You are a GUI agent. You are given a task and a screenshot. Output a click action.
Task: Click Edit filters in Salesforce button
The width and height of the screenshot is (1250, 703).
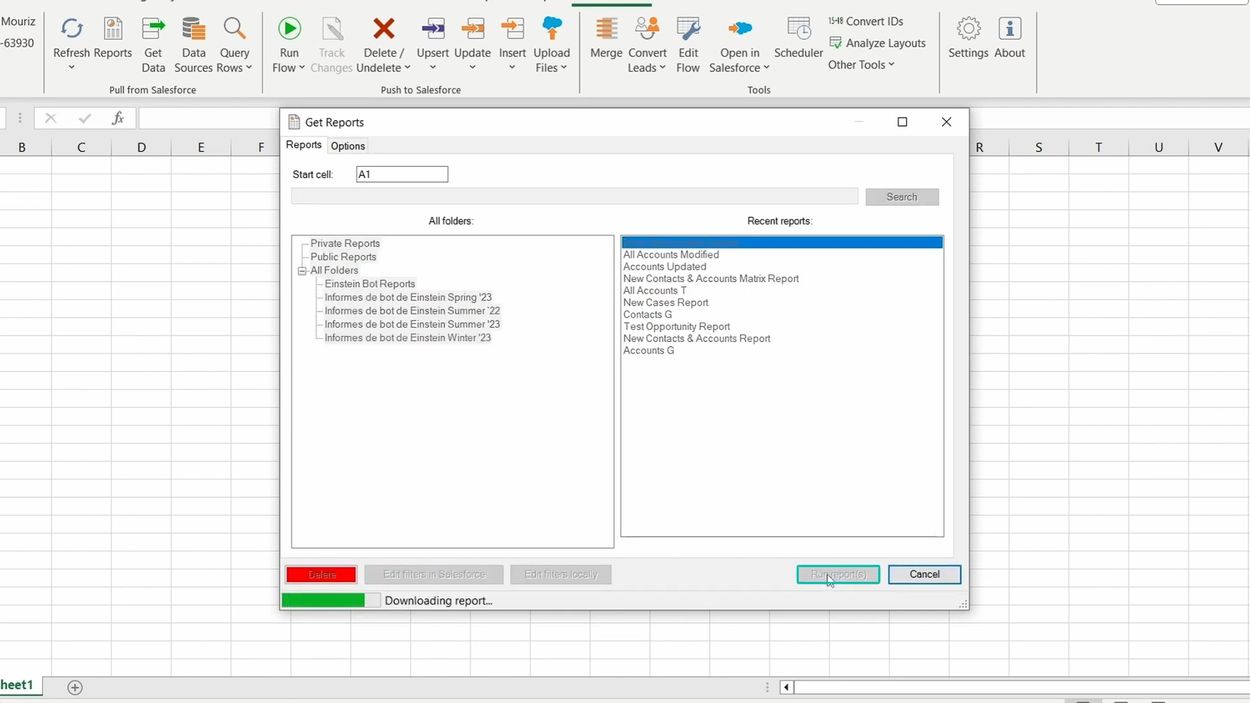[434, 574]
